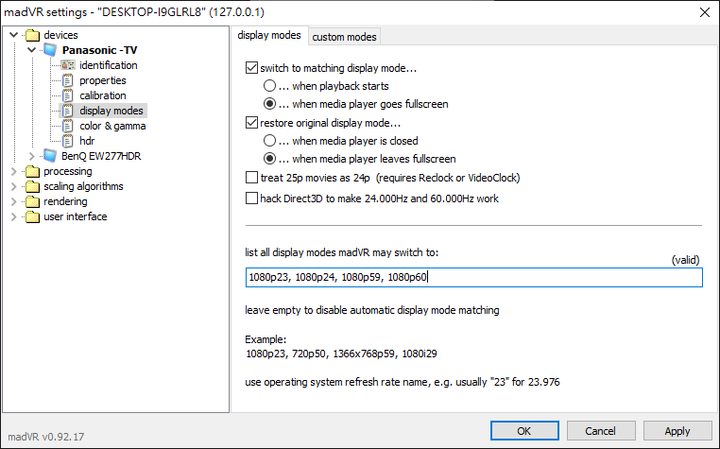Collapse the Panasonic -TV node
The image size is (720, 449).
[31, 50]
